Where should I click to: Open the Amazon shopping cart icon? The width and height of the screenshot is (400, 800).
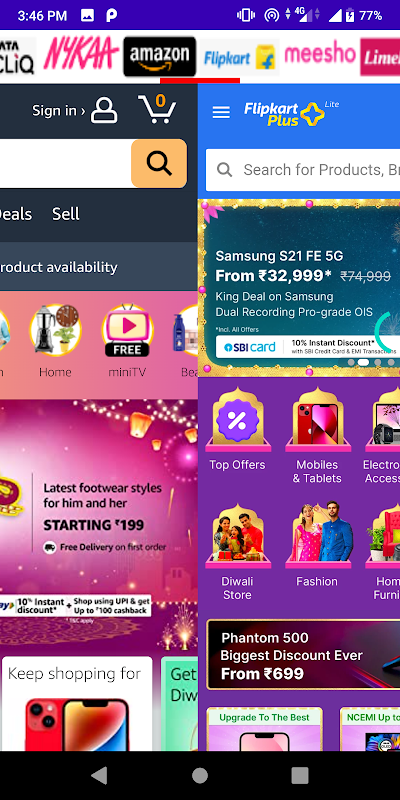point(157,108)
